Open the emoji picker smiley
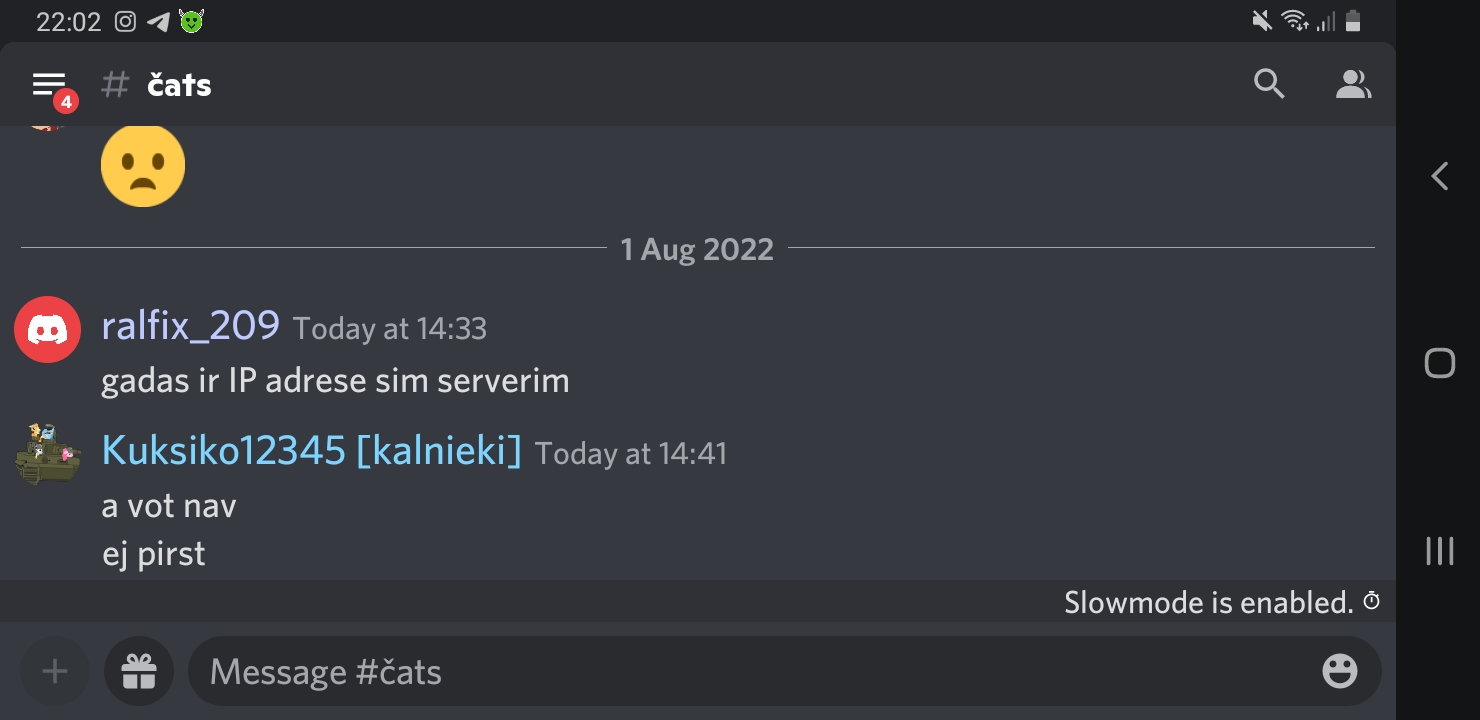The width and height of the screenshot is (1480, 720). pos(1339,671)
